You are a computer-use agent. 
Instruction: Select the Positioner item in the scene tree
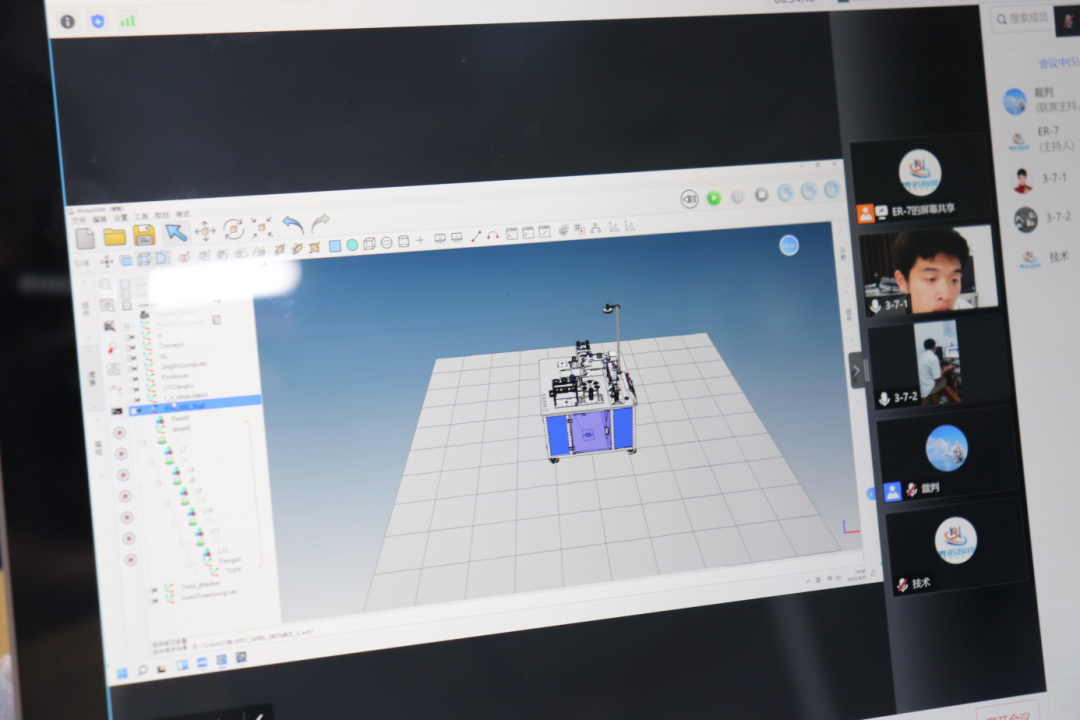(175, 376)
